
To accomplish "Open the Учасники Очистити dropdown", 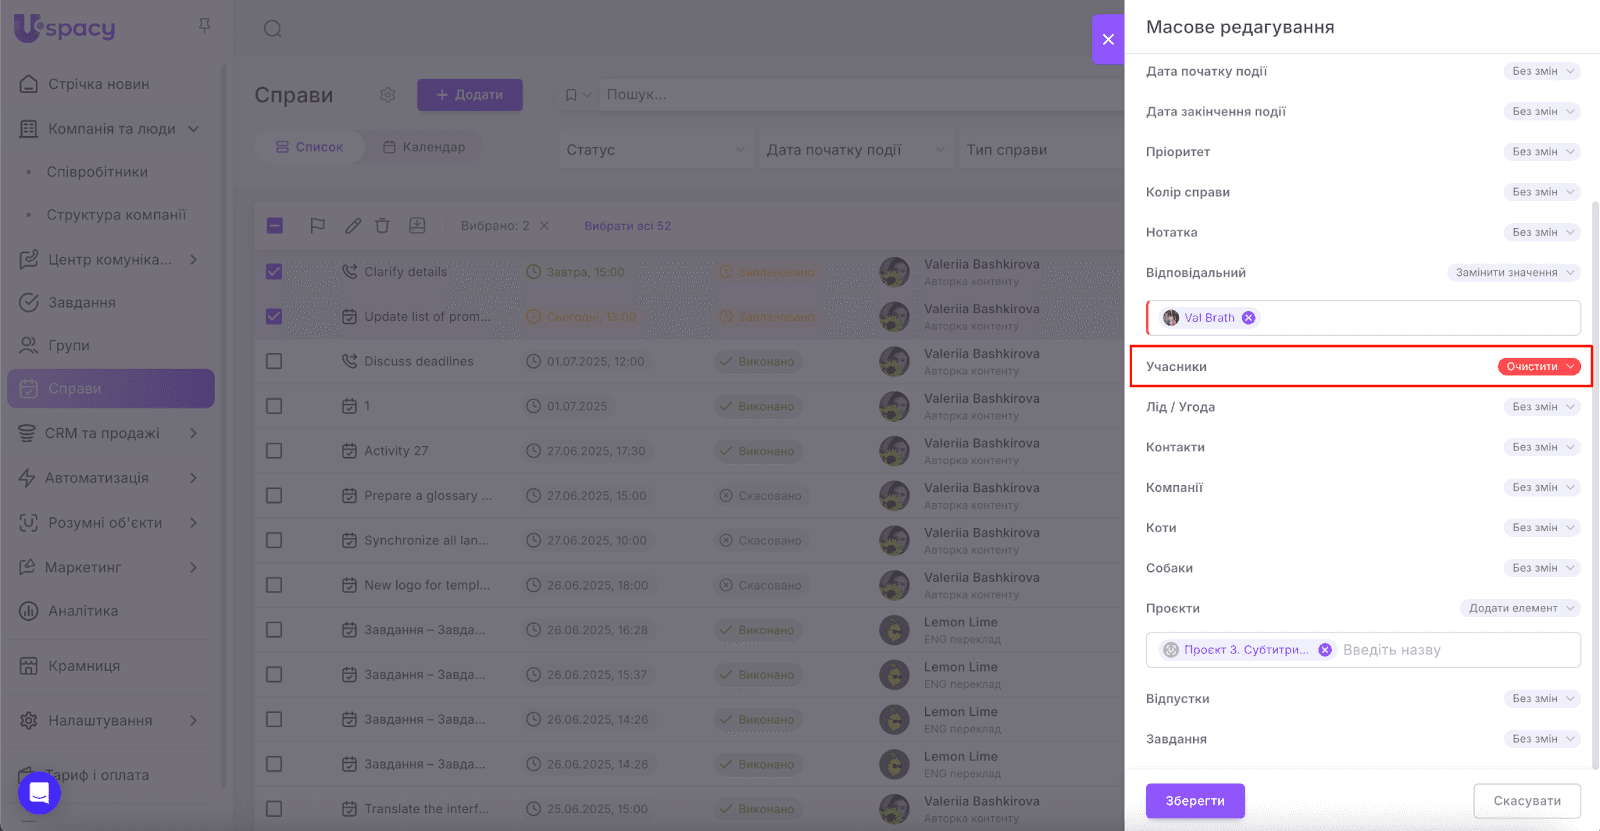I will click(1539, 367).
